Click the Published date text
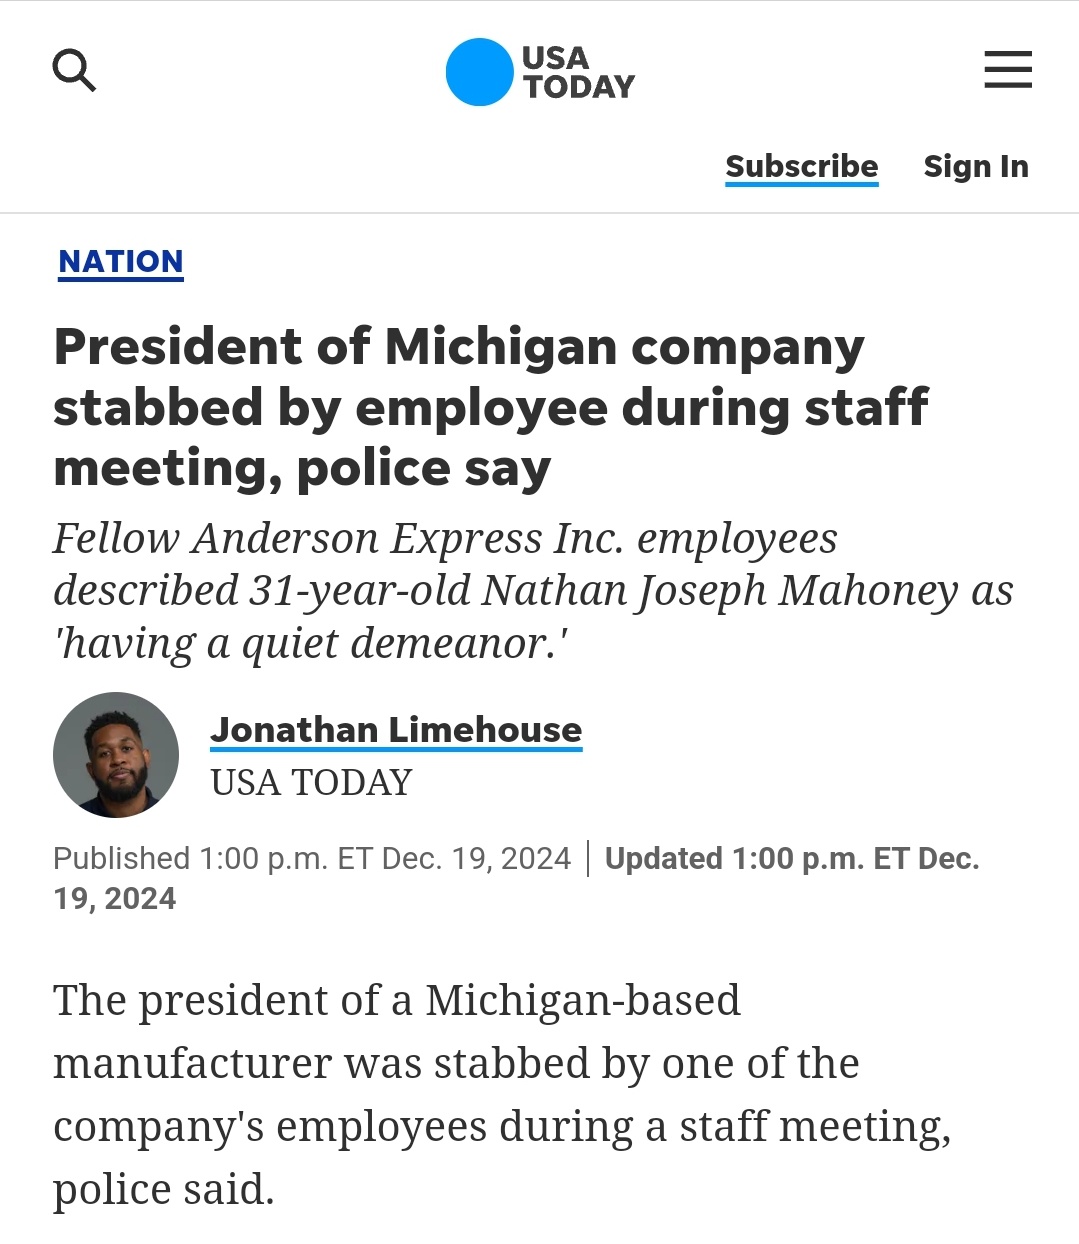This screenshot has width=1079, height=1244. (312, 858)
